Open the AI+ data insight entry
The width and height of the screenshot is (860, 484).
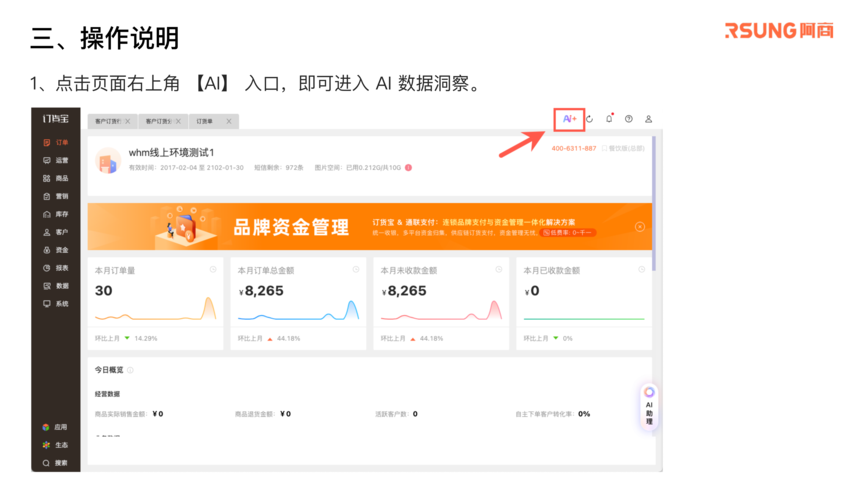point(569,119)
